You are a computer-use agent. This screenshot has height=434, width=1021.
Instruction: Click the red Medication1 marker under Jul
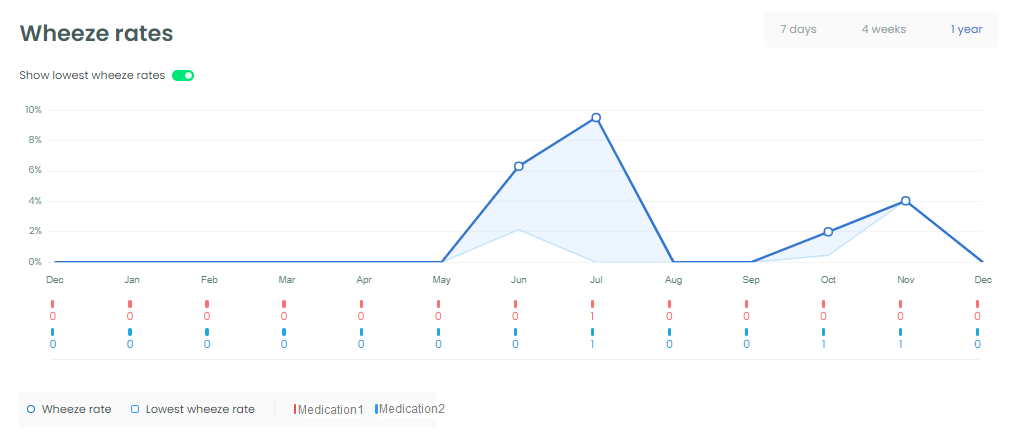pyautogui.click(x=593, y=304)
